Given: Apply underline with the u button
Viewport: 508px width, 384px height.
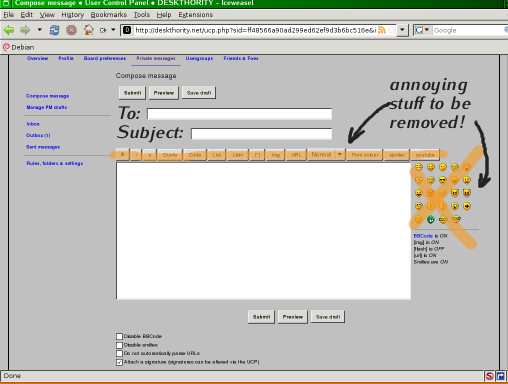Looking at the screenshot, I should coord(150,155).
